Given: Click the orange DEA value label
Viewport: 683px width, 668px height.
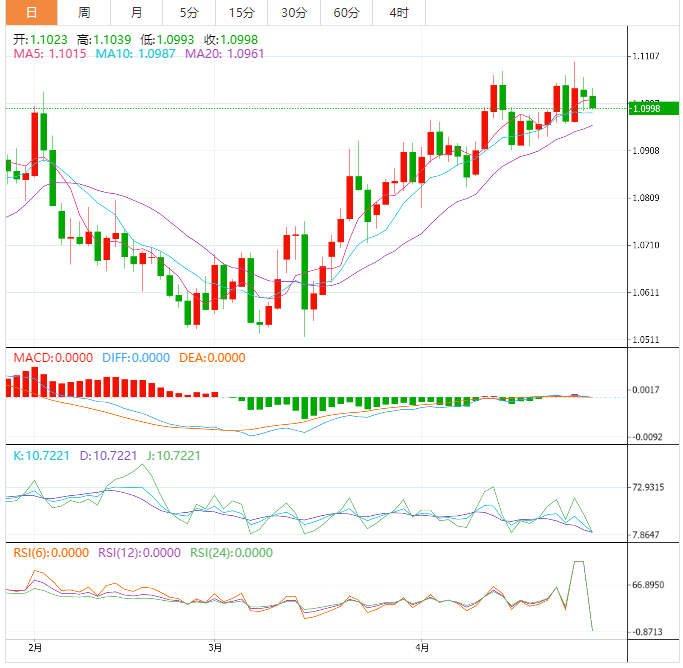Looking at the screenshot, I should 208,358.
